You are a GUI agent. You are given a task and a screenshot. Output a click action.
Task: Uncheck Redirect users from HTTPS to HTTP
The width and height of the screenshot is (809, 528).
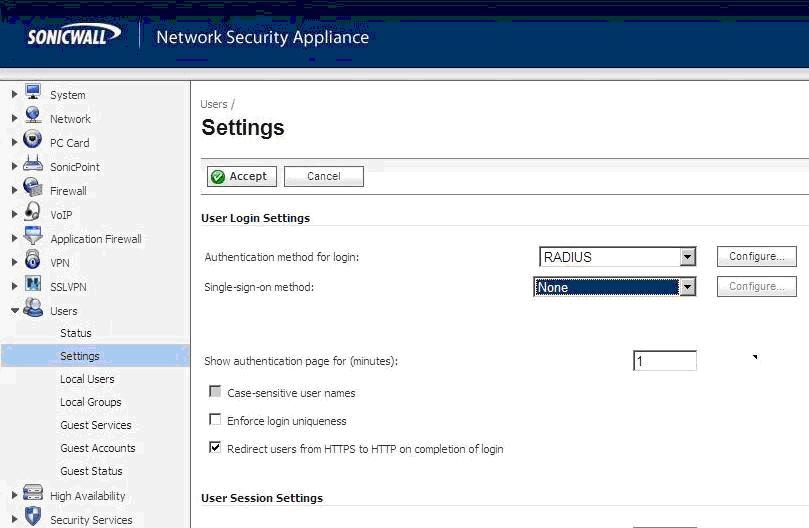coord(215,448)
